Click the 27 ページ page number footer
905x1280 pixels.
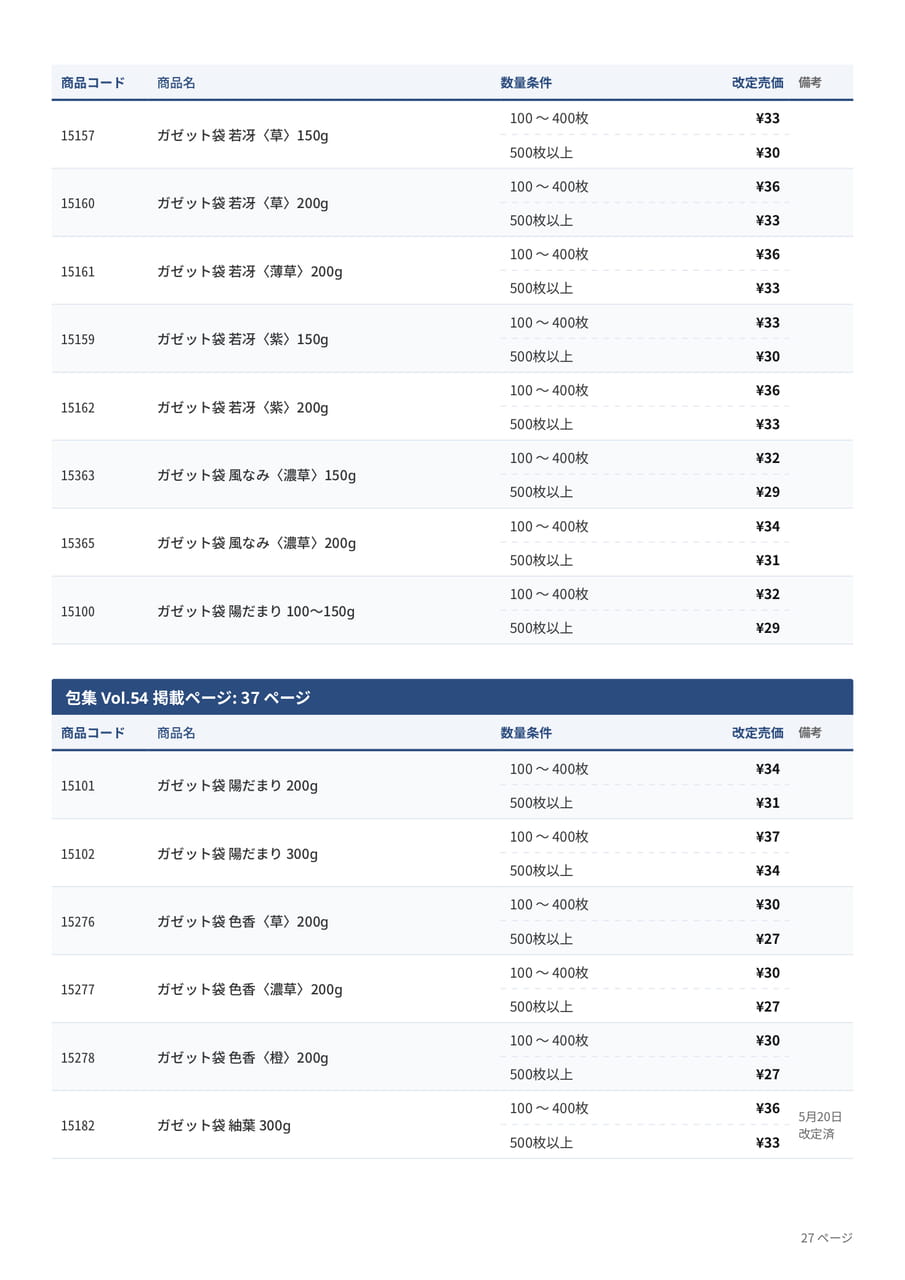click(x=826, y=1238)
